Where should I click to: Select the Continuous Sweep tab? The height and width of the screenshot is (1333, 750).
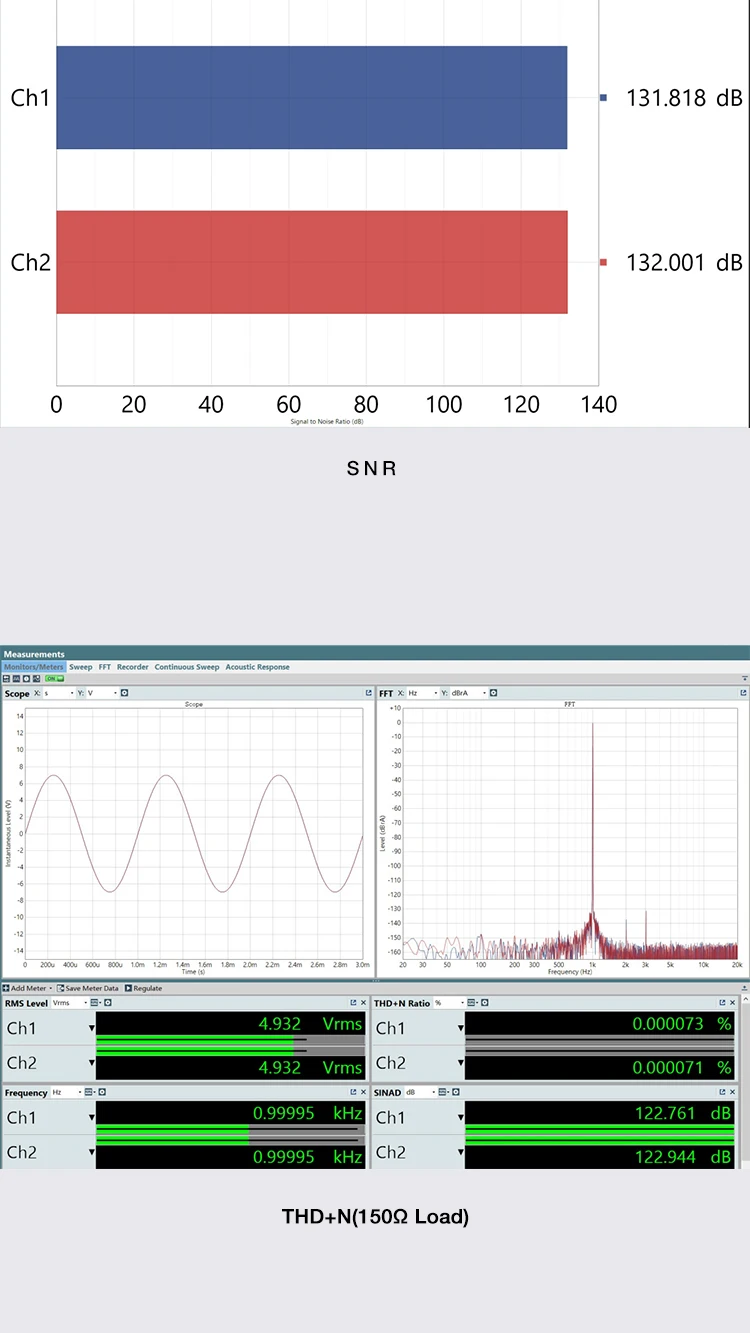187,667
